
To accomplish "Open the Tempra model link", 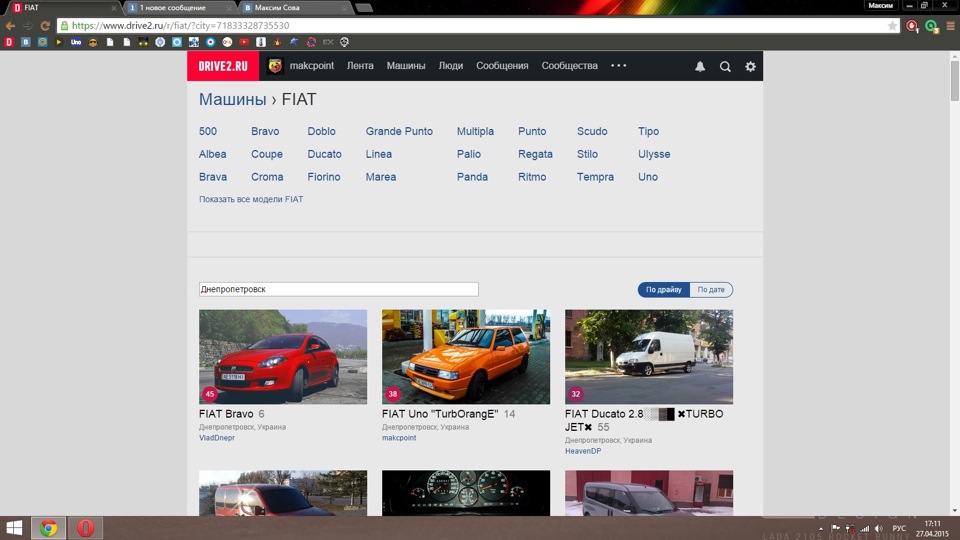I will [595, 177].
